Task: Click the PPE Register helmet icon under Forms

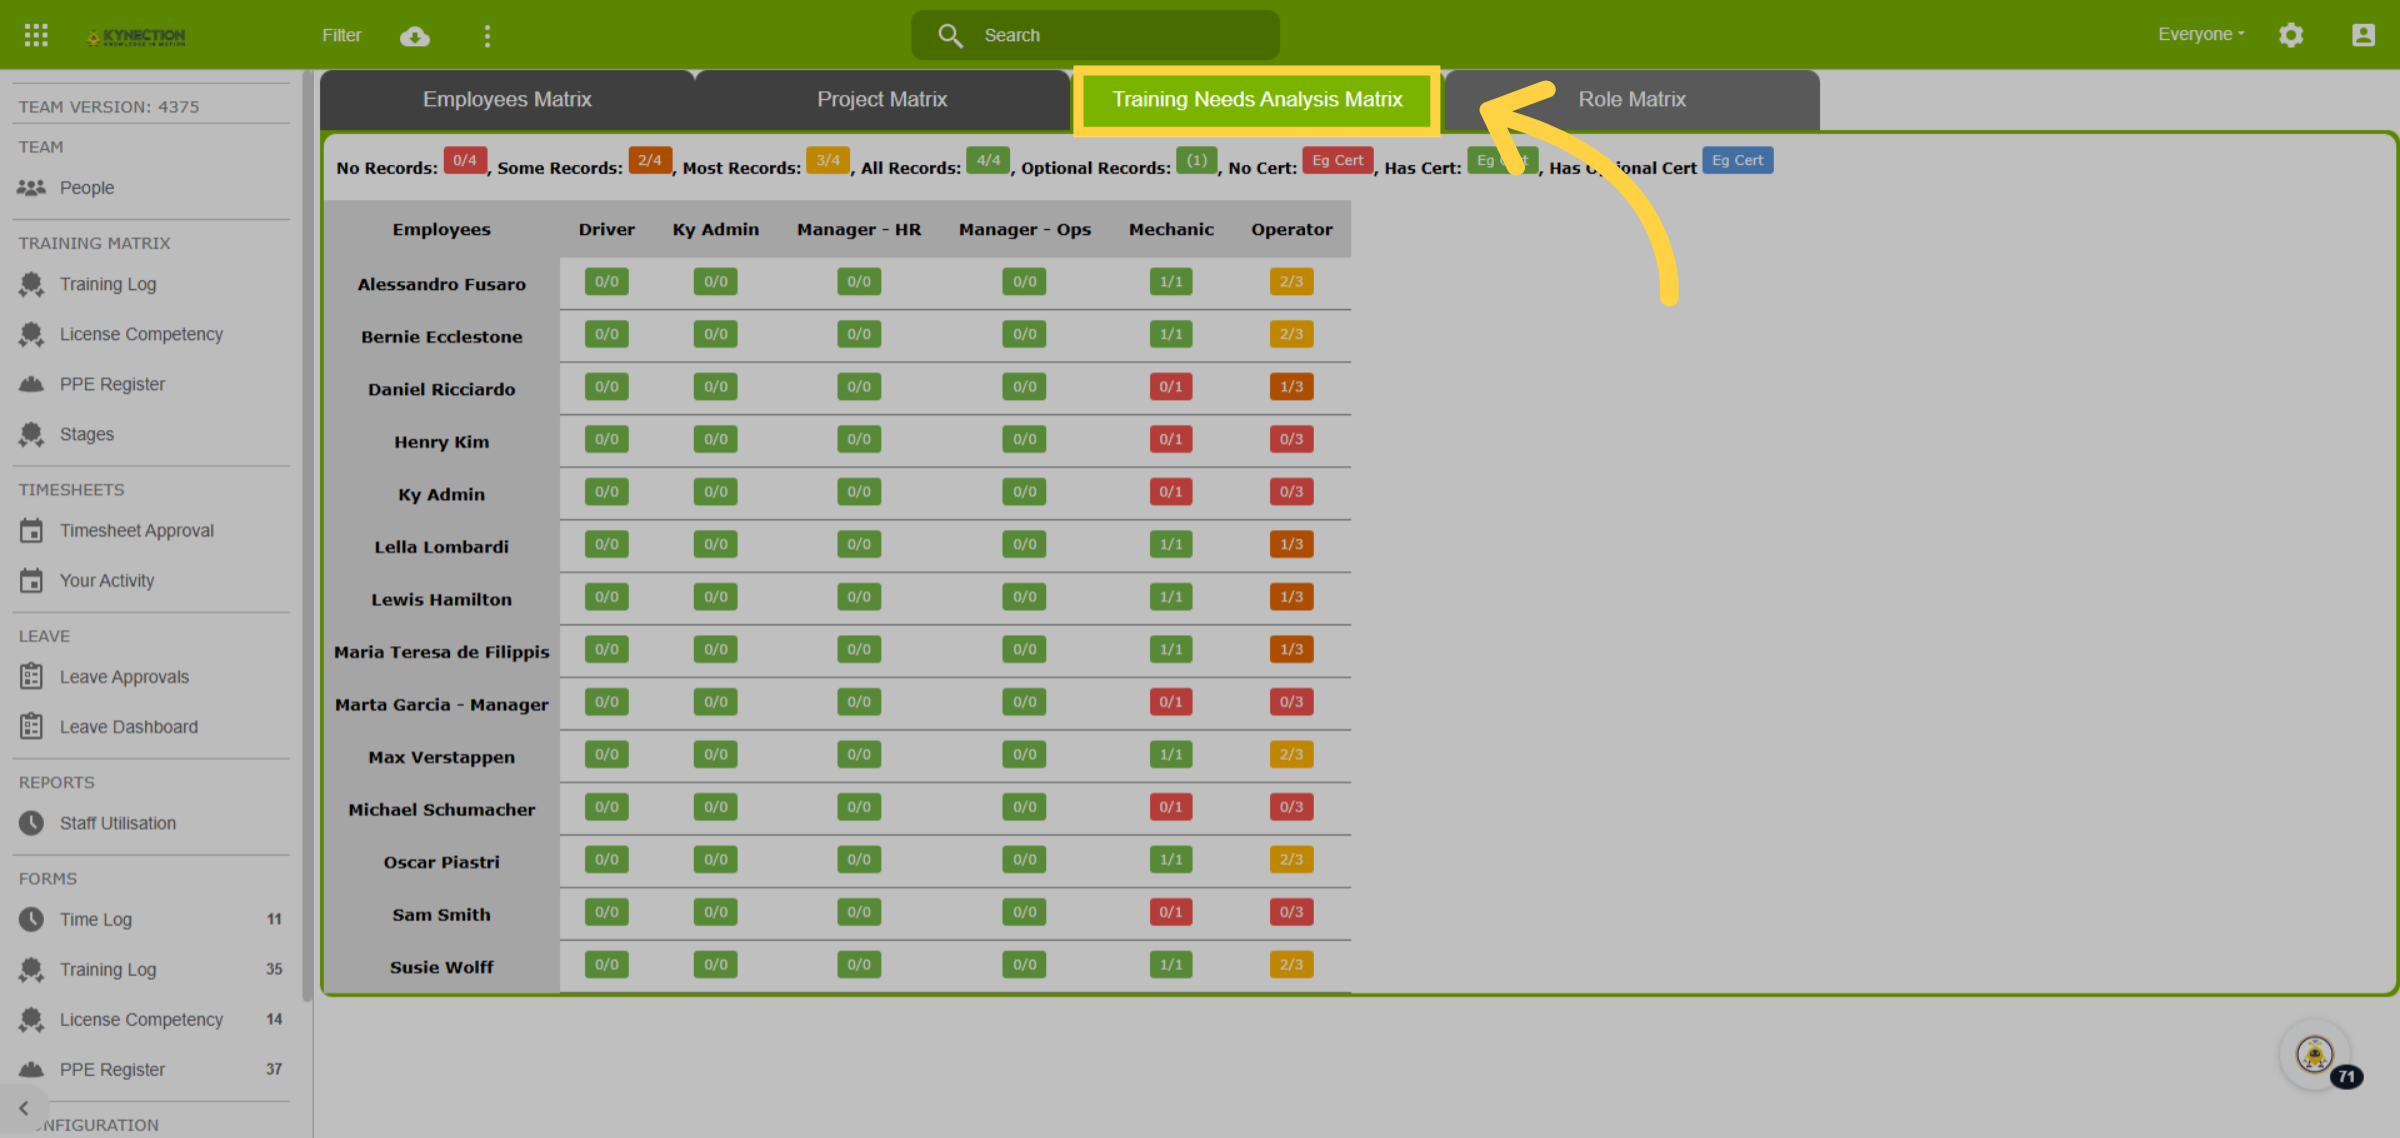Action: pyautogui.click(x=31, y=1069)
